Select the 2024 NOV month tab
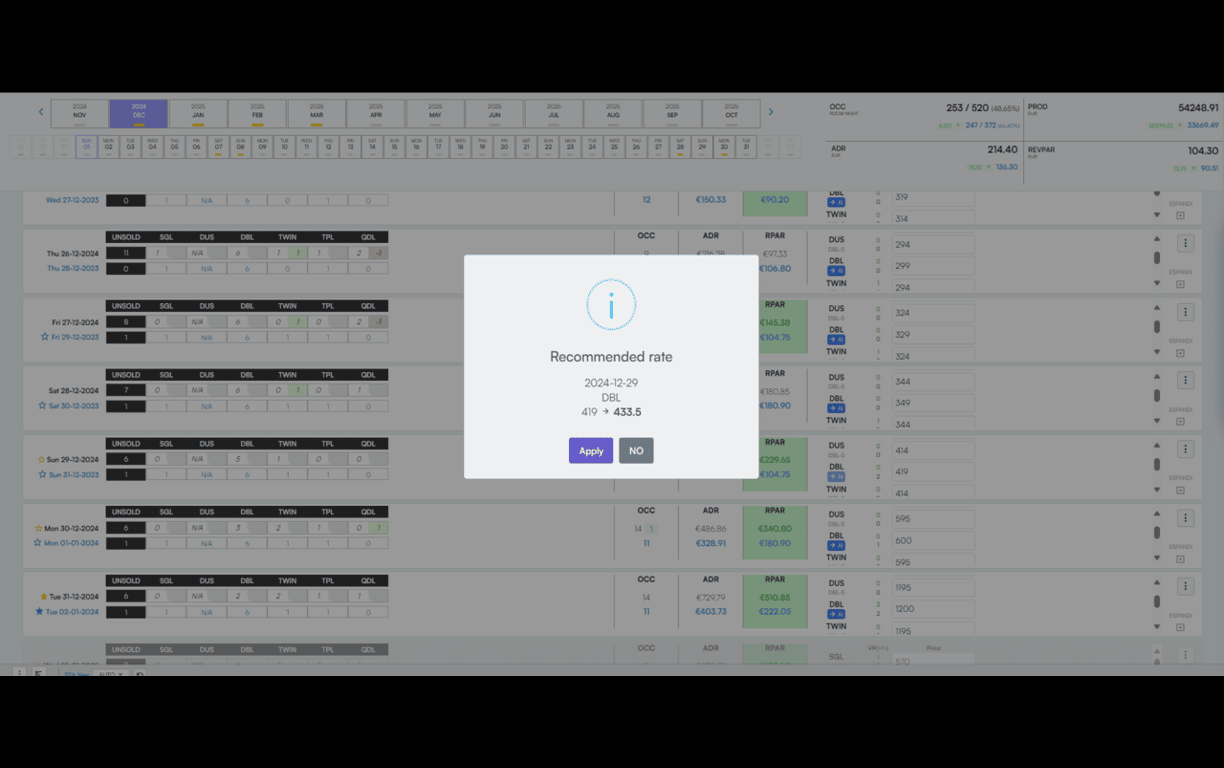 click(79, 112)
